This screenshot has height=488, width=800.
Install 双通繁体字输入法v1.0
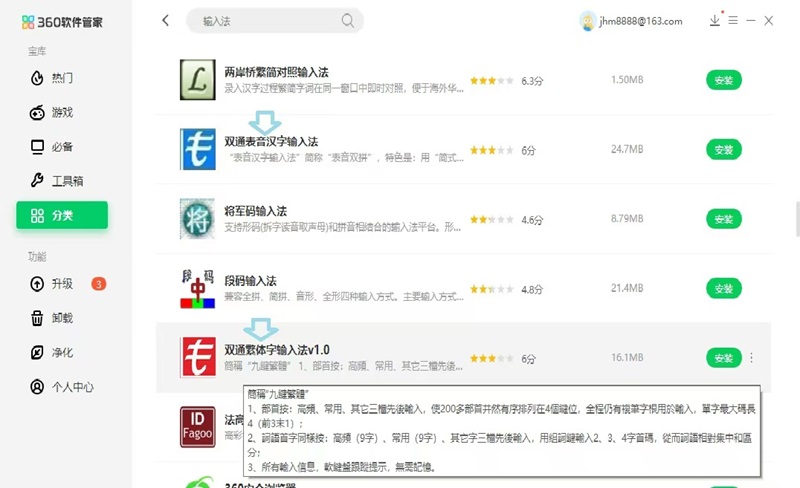click(724, 358)
